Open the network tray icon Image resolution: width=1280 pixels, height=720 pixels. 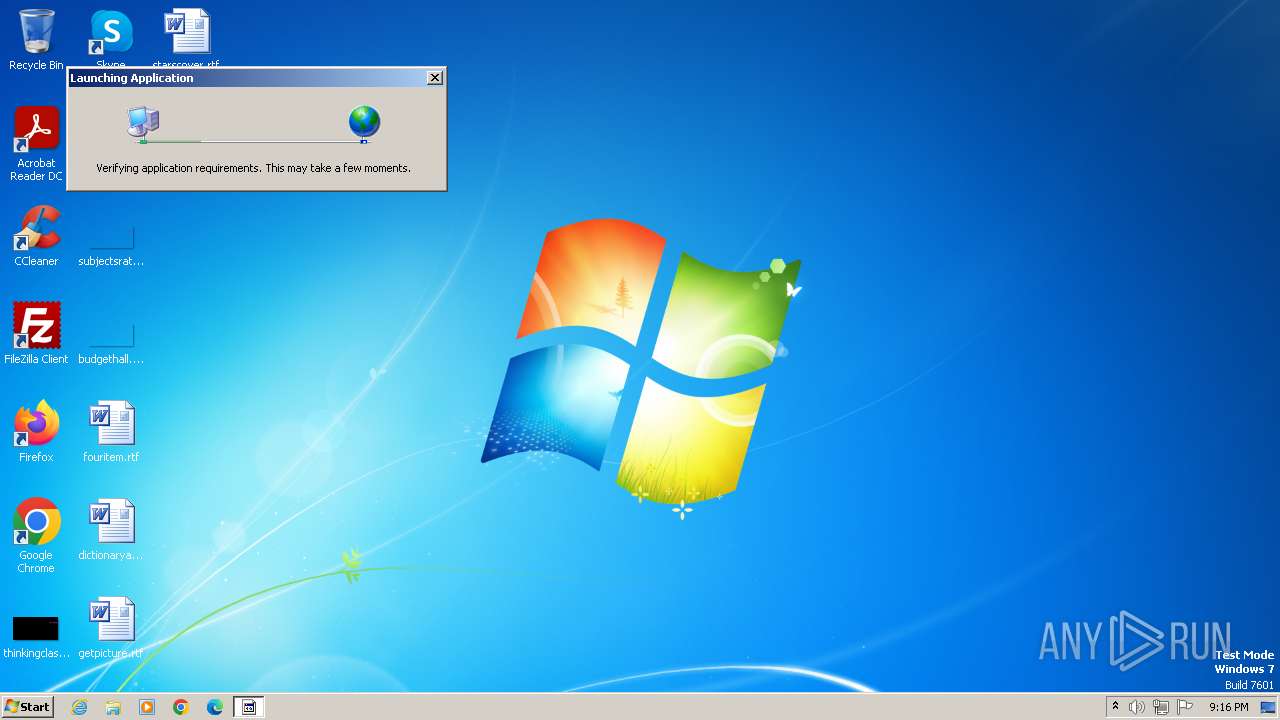point(1161,707)
